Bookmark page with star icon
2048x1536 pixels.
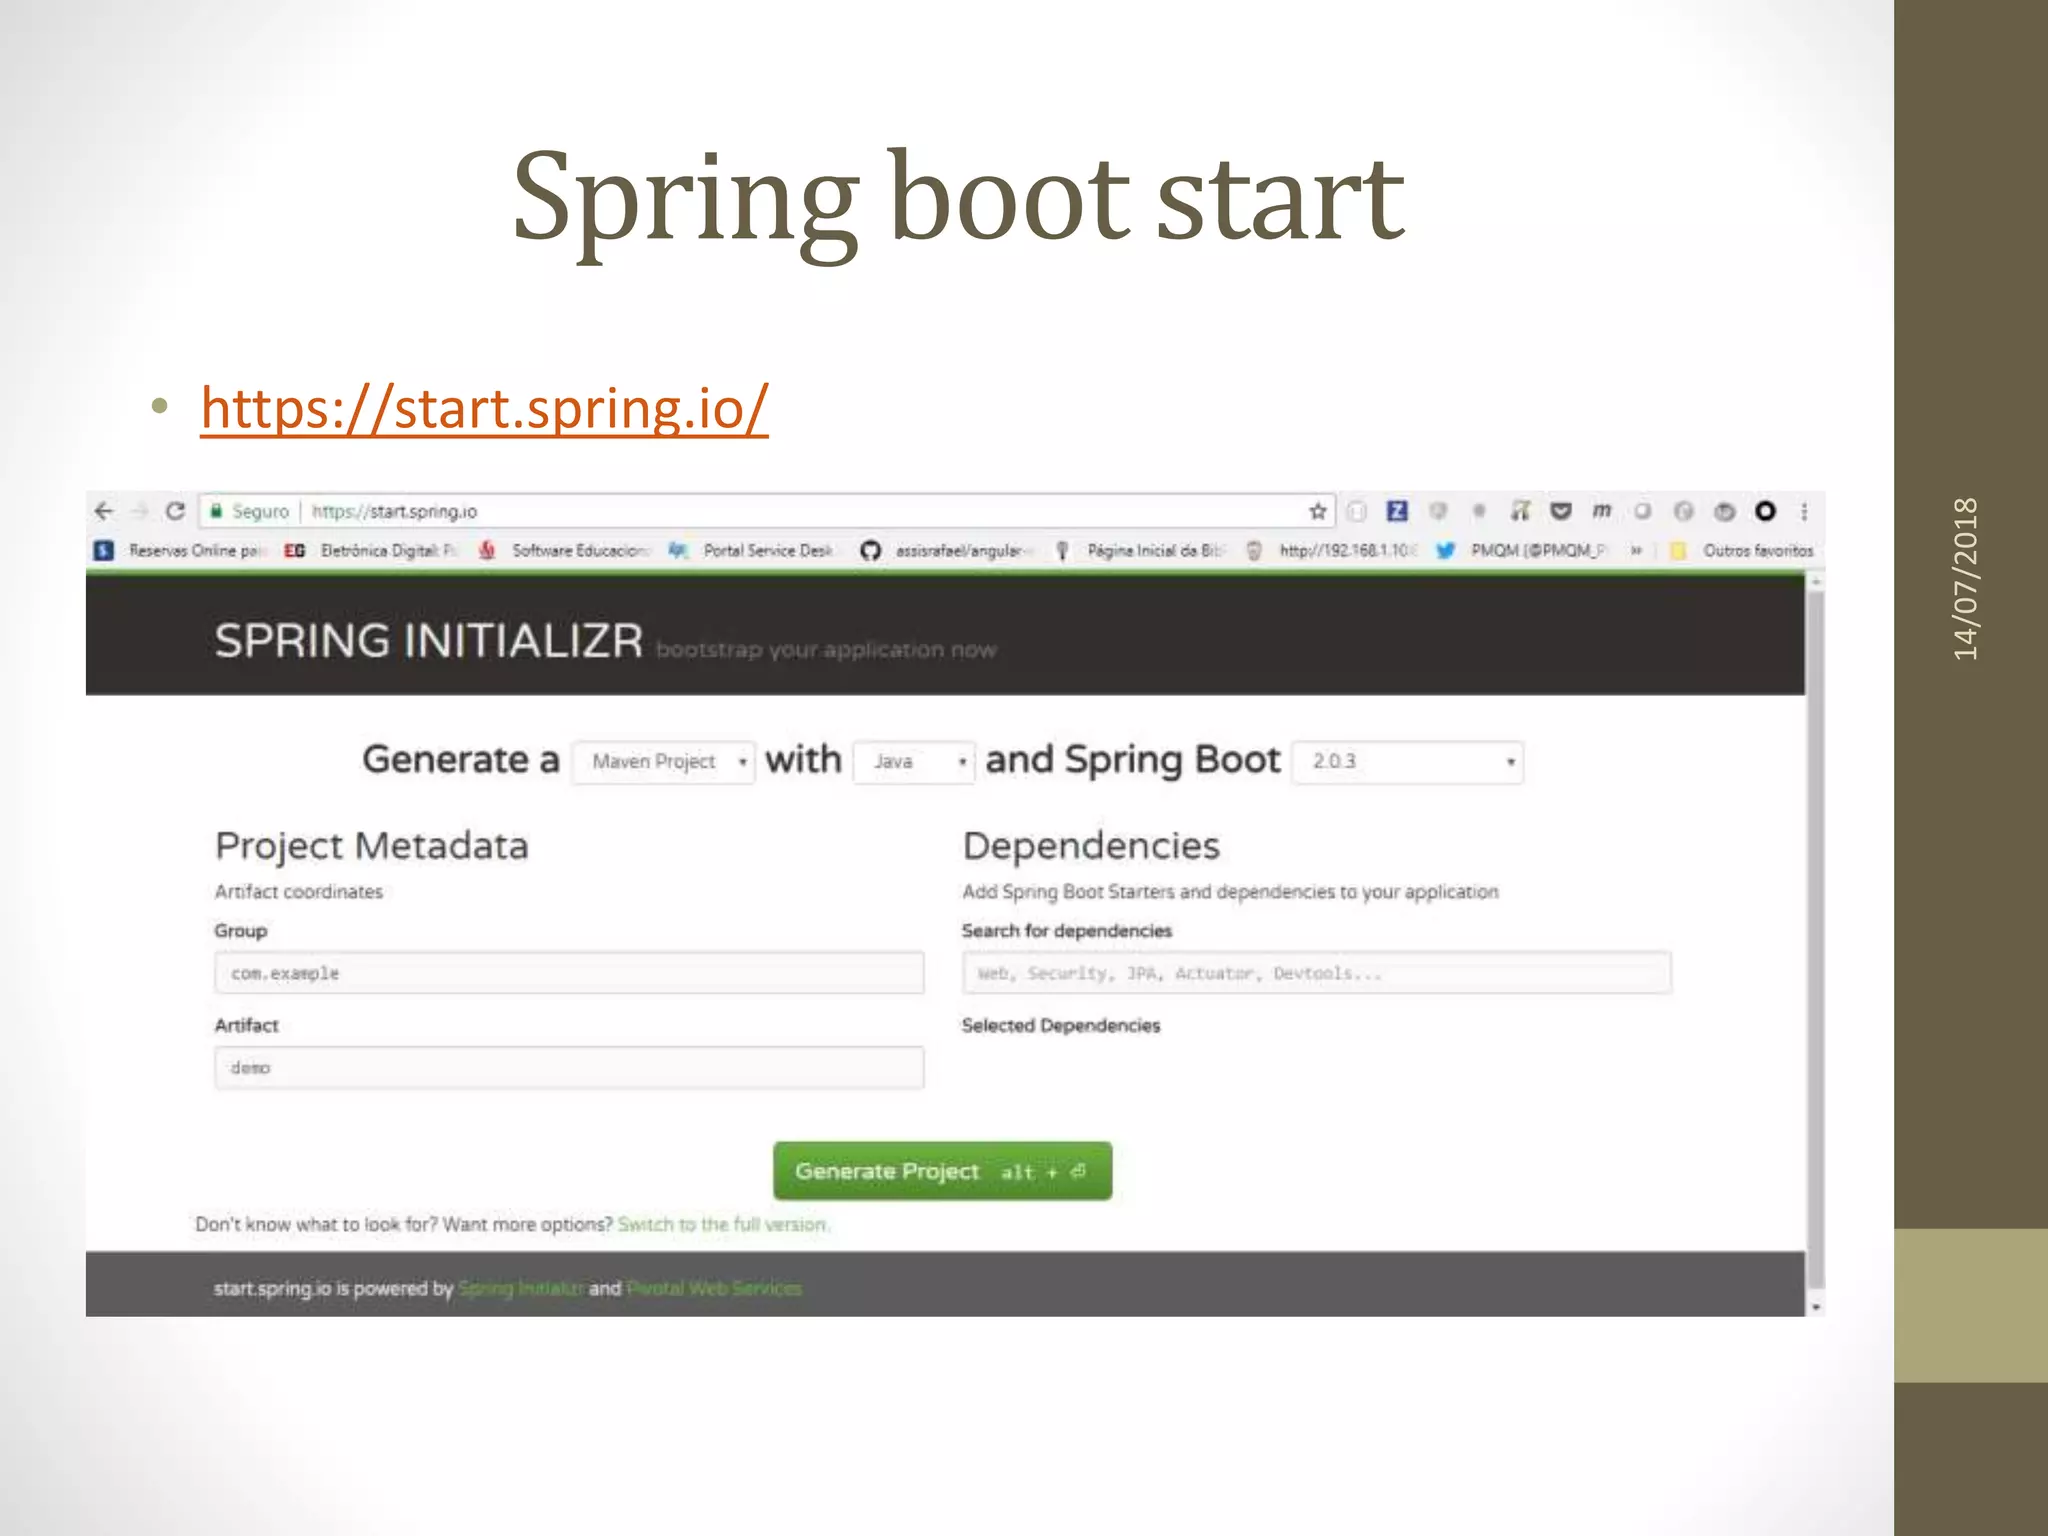[x=1318, y=511]
